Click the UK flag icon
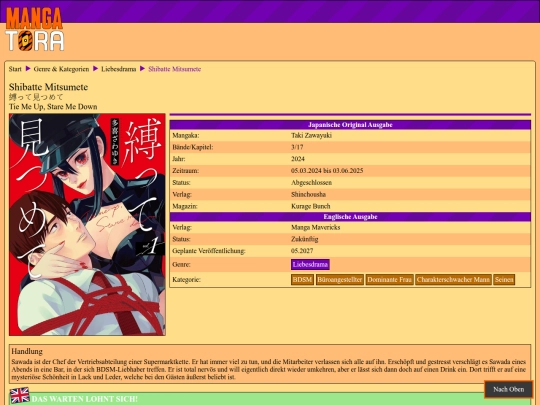This screenshot has height=405, width=540. tap(20, 396)
